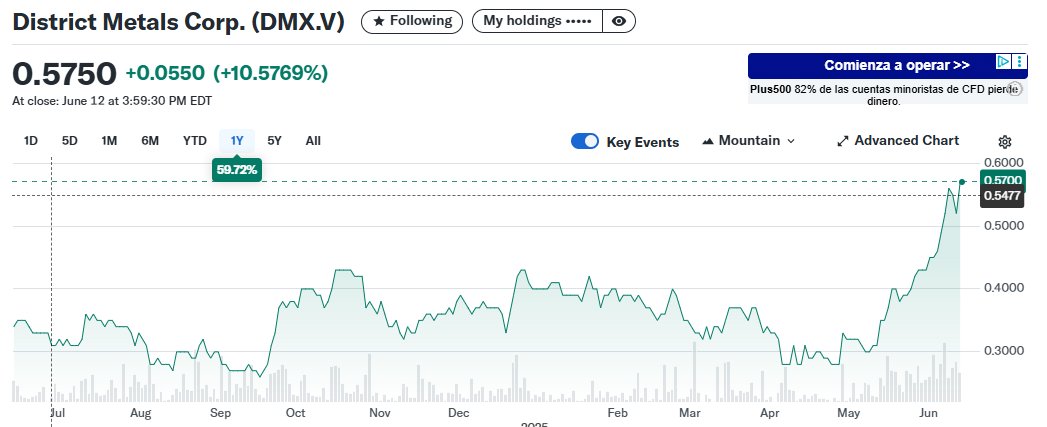The width and height of the screenshot is (1047, 427).
Task: Click the At close June 12 timestamp
Action: coord(112,101)
